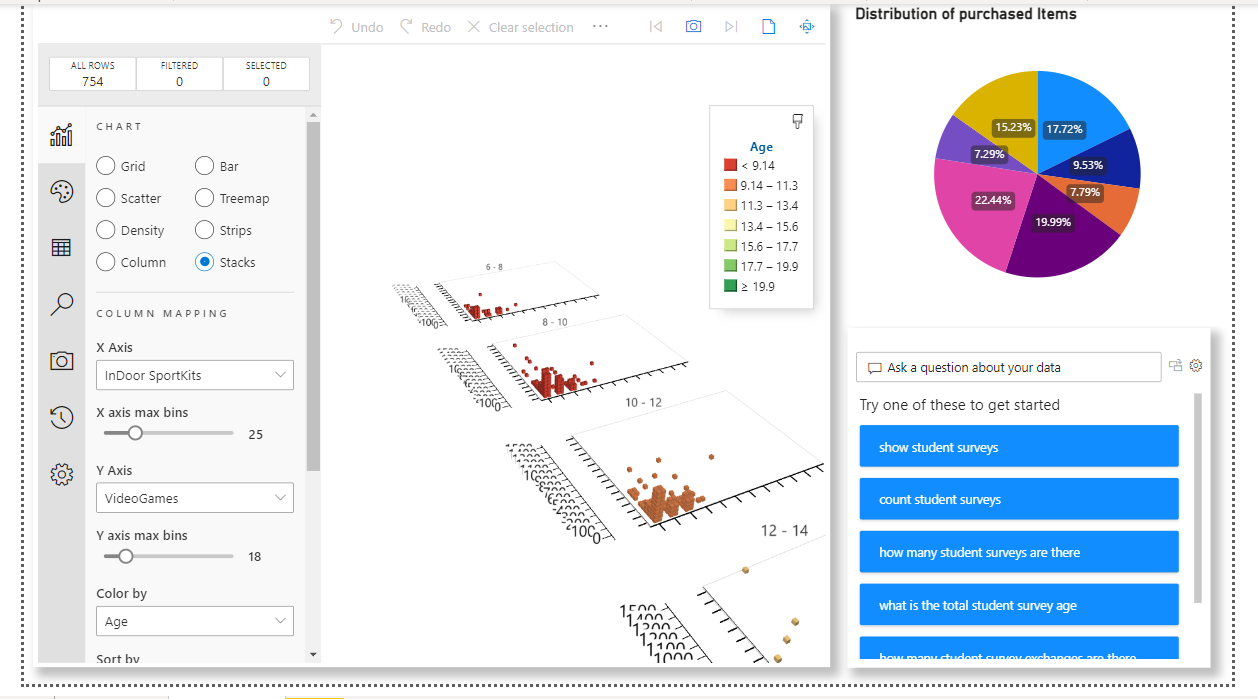The width and height of the screenshot is (1258, 699).
Task: Run the suggested query show student surveys
Action: [x=1018, y=446]
